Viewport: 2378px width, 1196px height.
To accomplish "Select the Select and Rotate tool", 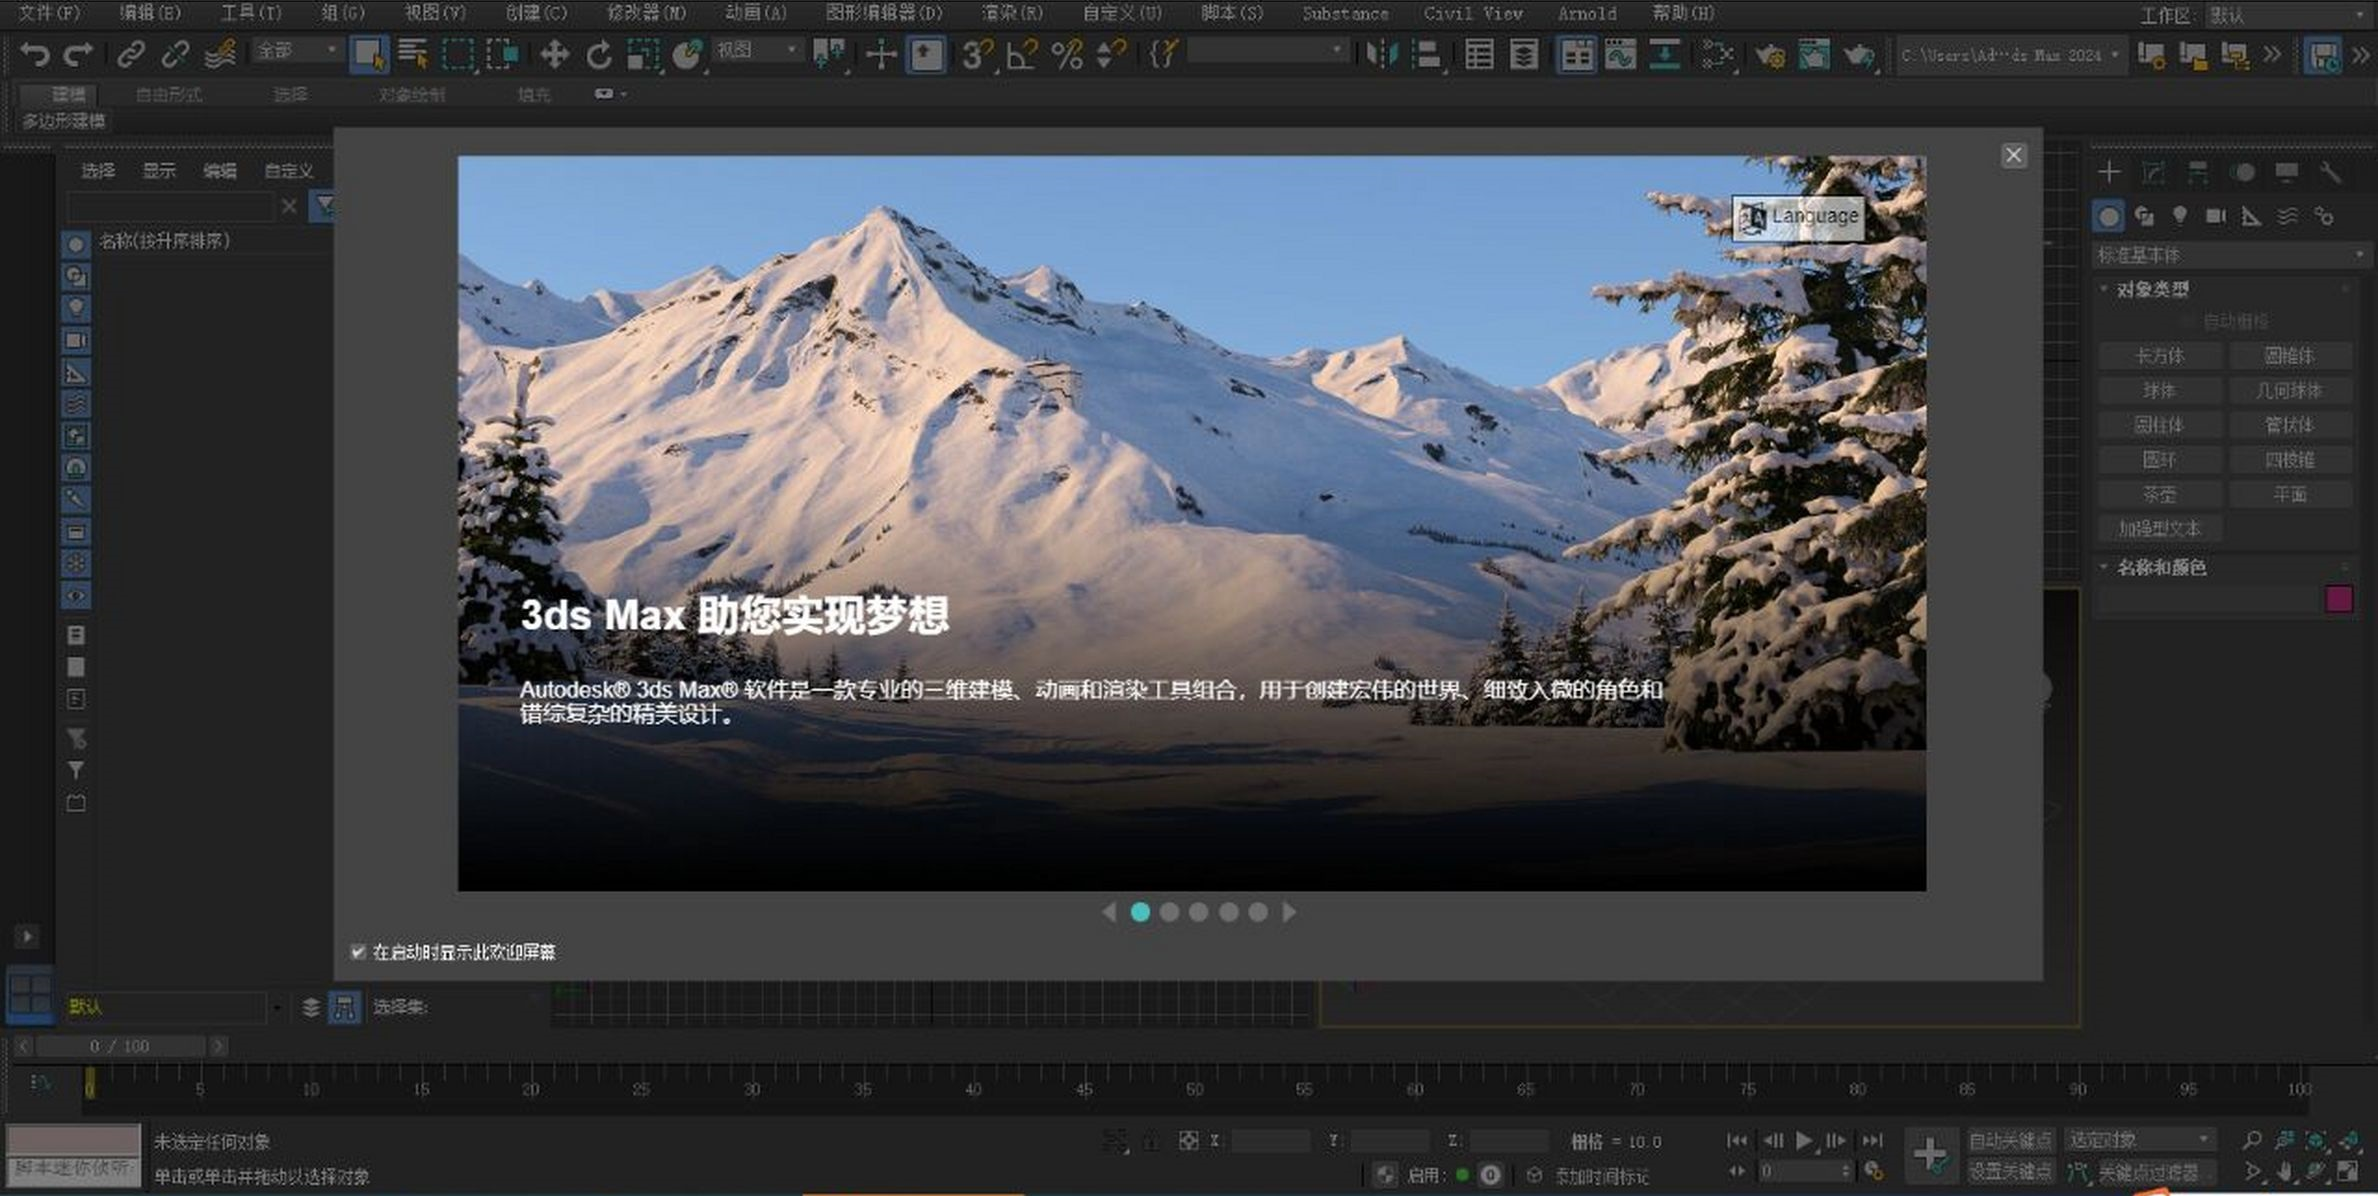I will (x=597, y=55).
